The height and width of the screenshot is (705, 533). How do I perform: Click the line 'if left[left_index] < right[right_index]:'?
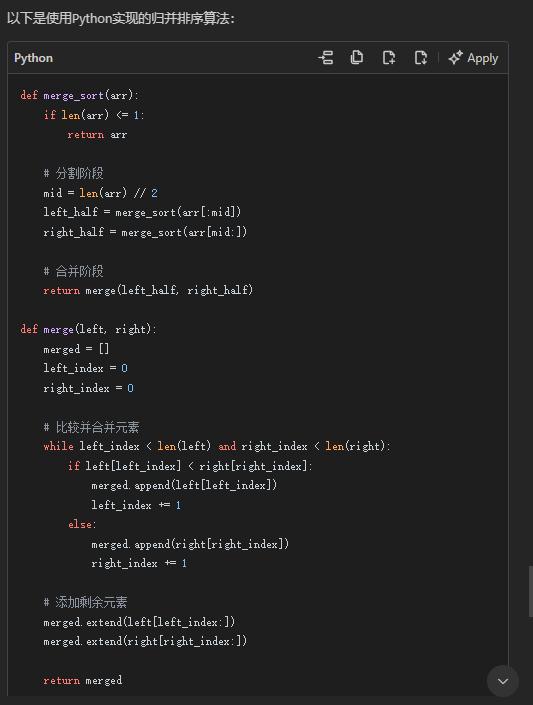[x=190, y=466]
